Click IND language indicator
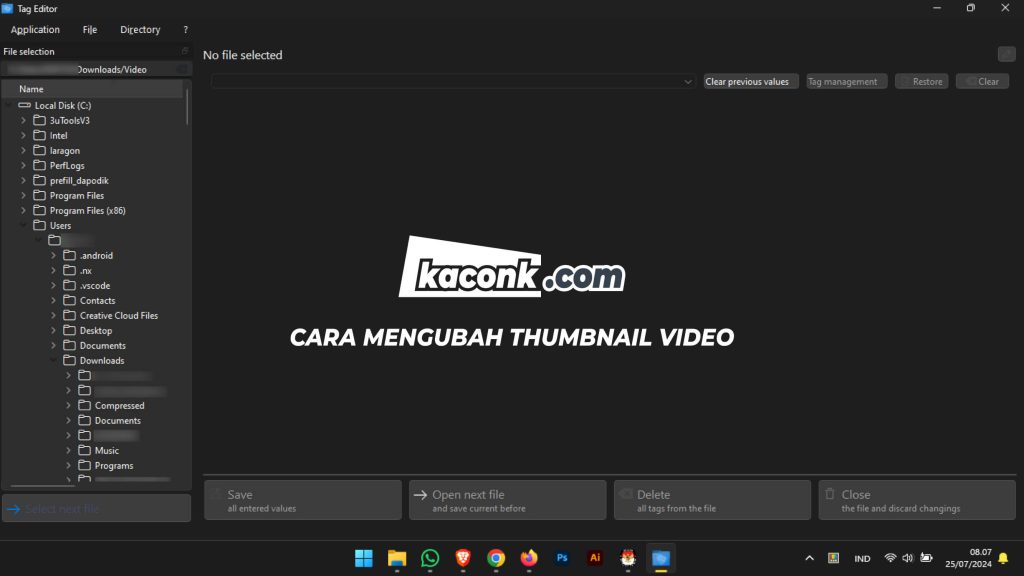The width and height of the screenshot is (1024, 576). [x=862, y=558]
